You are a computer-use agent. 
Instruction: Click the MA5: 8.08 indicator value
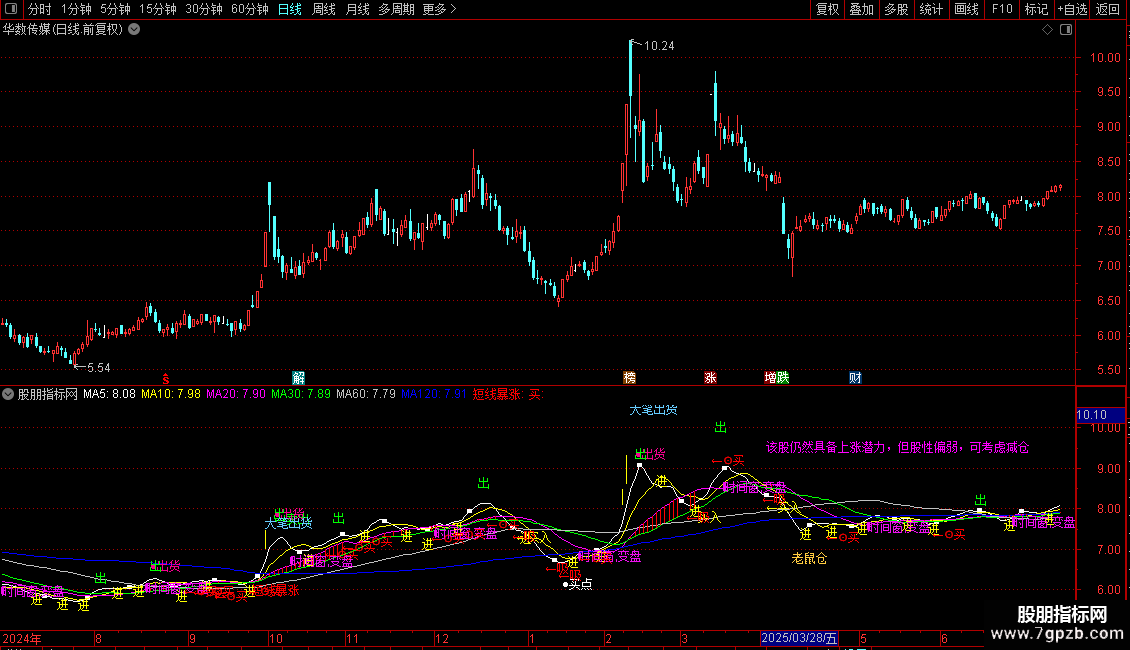pyautogui.click(x=109, y=394)
